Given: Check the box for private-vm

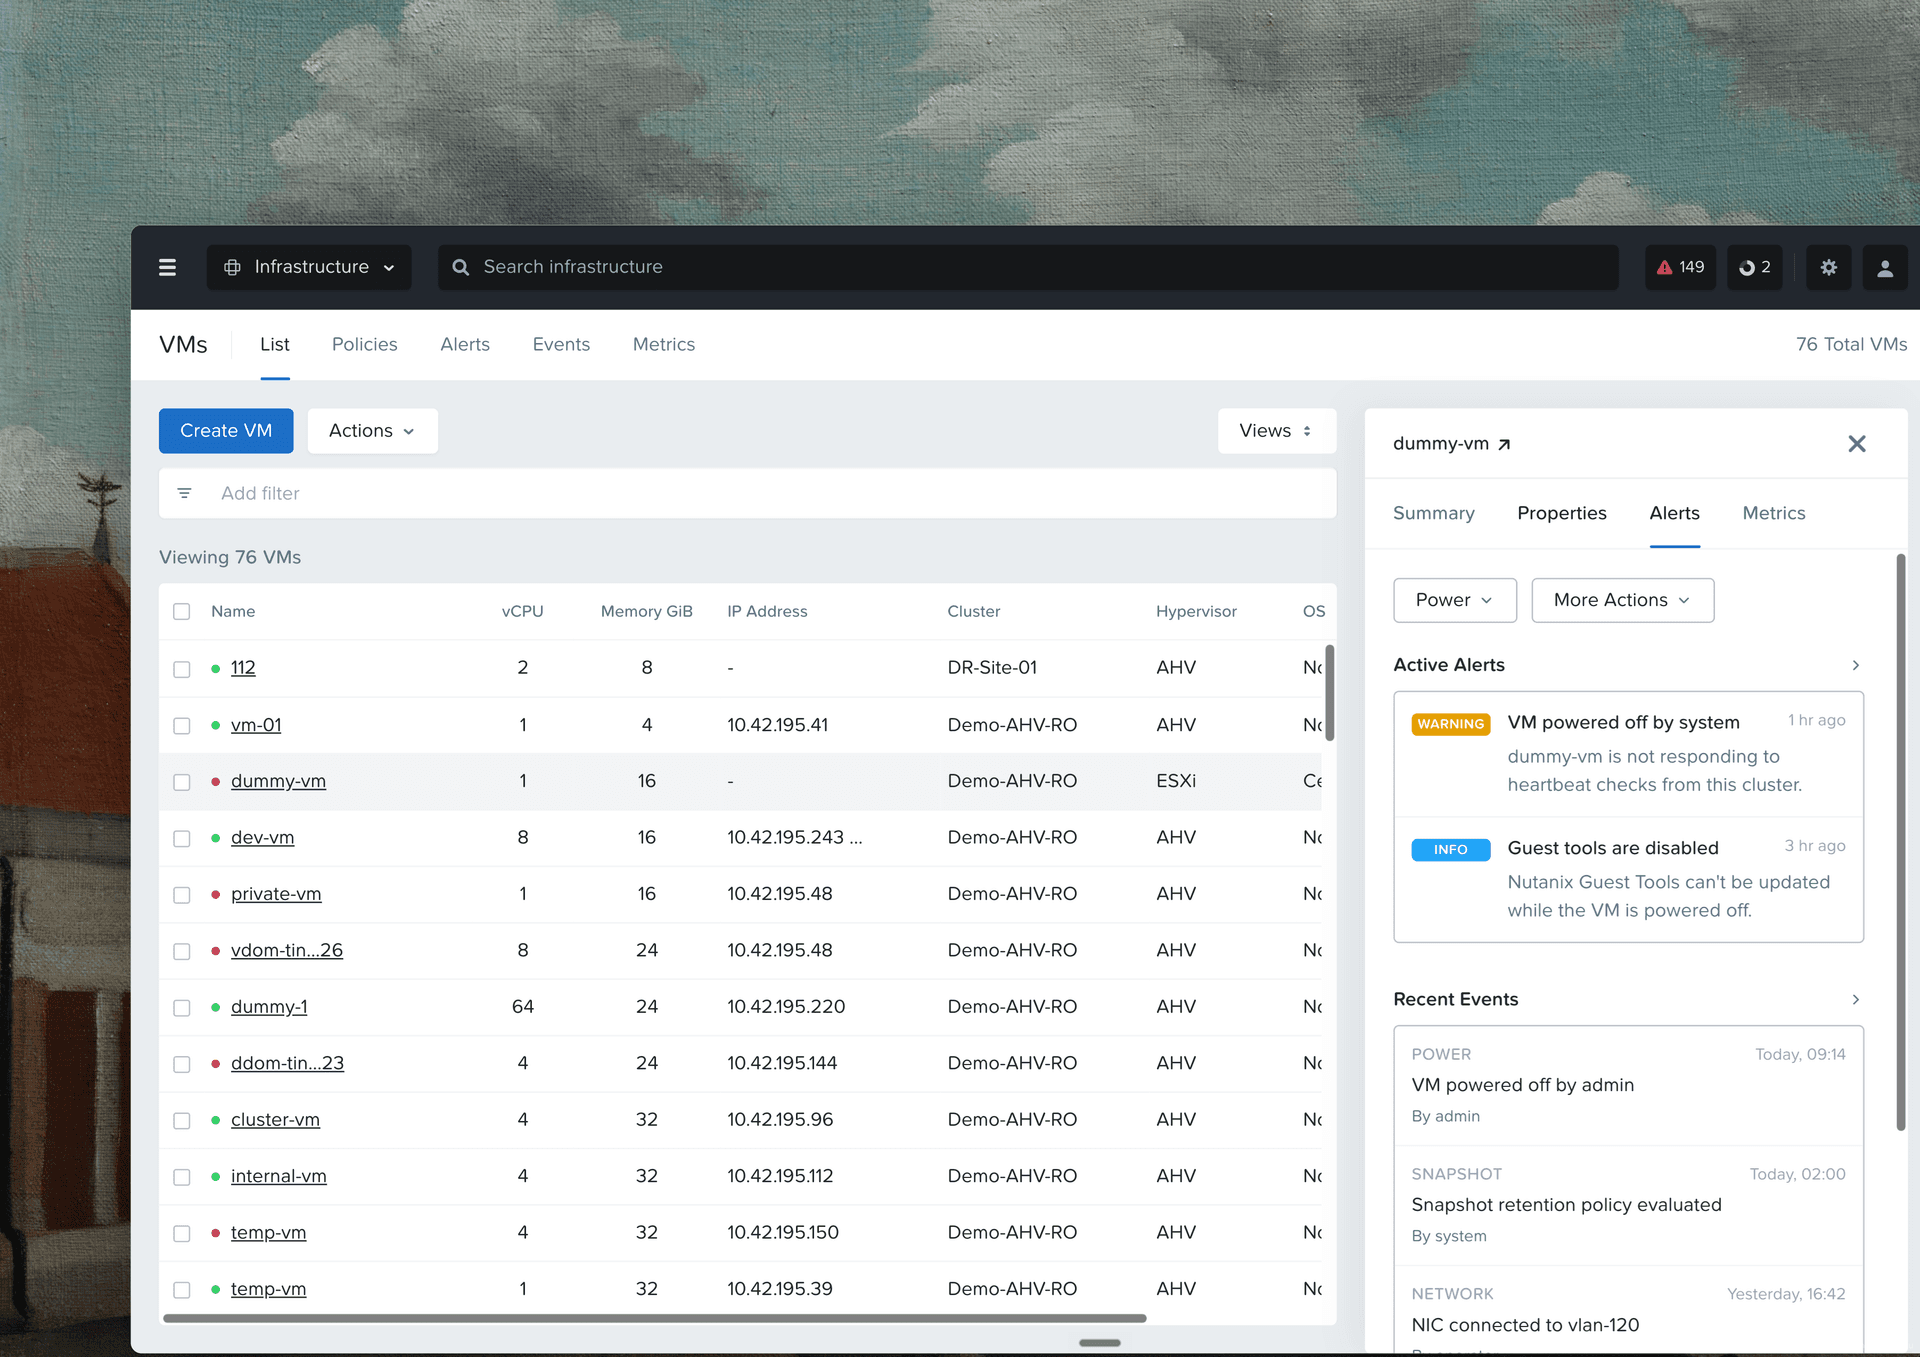Looking at the screenshot, I should click(181, 895).
